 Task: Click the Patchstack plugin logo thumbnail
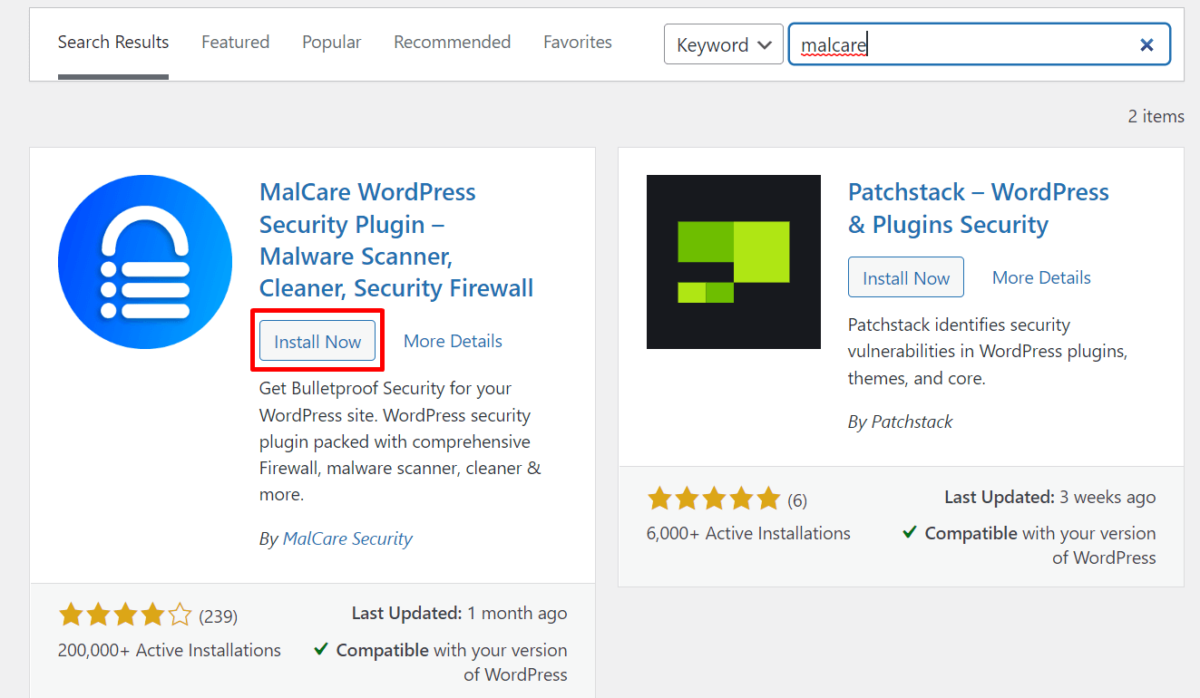coord(733,261)
